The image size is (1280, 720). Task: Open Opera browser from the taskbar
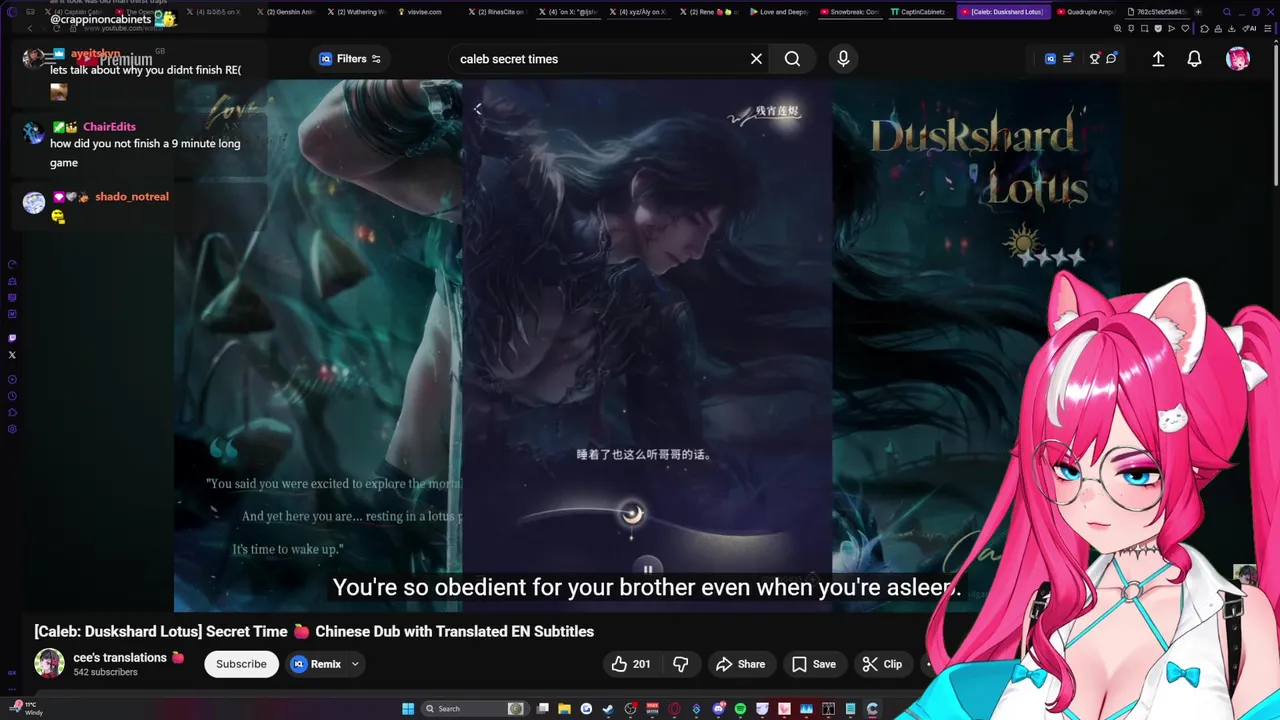[x=674, y=709]
